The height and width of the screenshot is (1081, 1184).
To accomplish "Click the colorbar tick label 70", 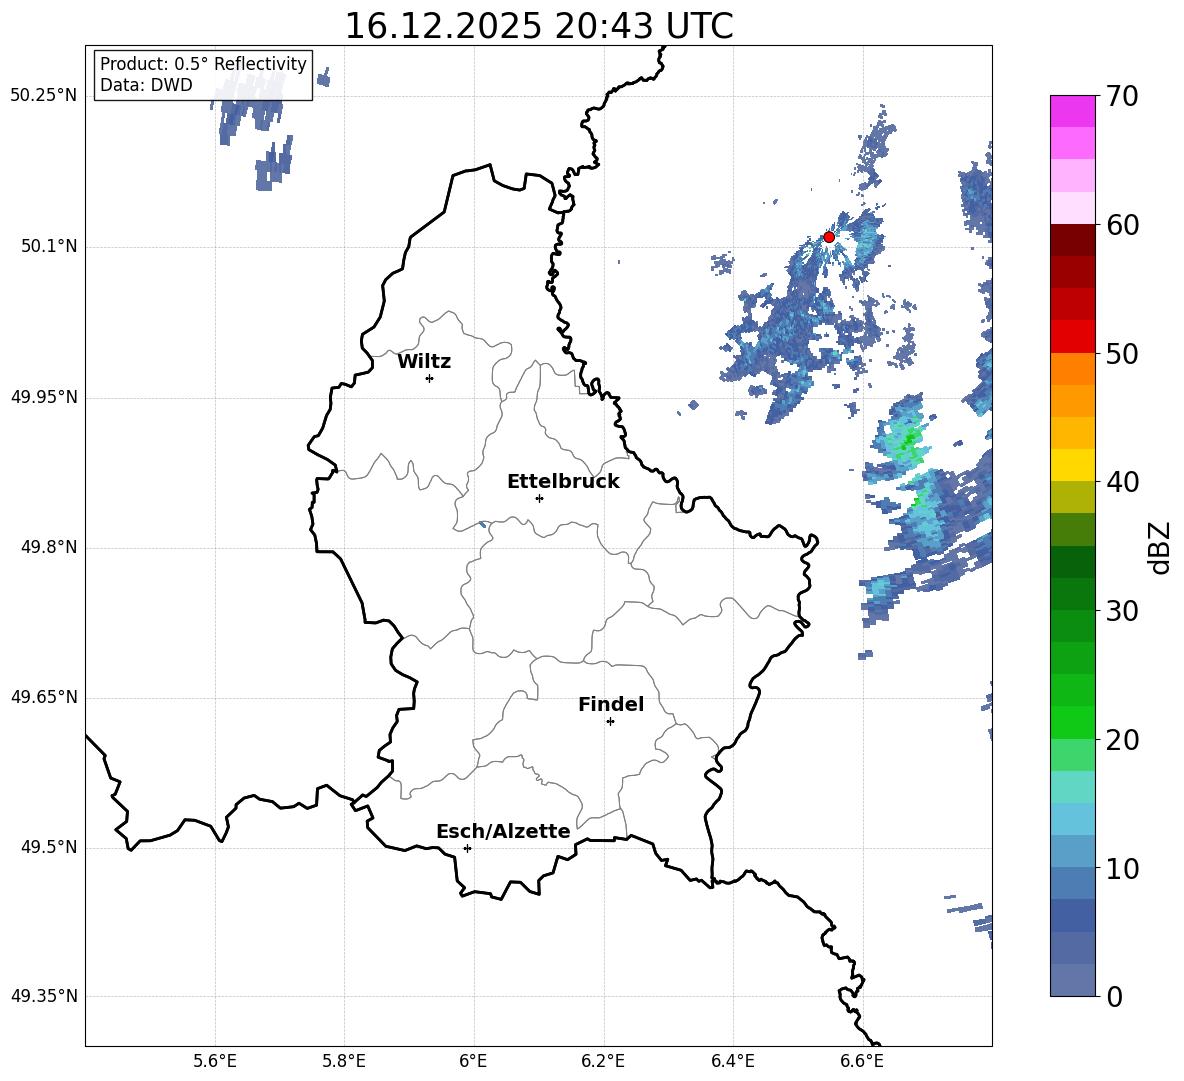I will [x=1122, y=96].
